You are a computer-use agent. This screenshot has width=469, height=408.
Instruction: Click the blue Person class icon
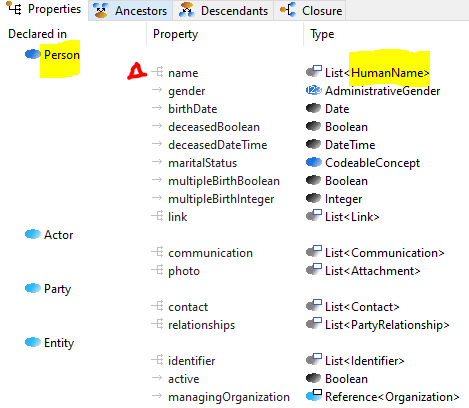(x=33, y=54)
